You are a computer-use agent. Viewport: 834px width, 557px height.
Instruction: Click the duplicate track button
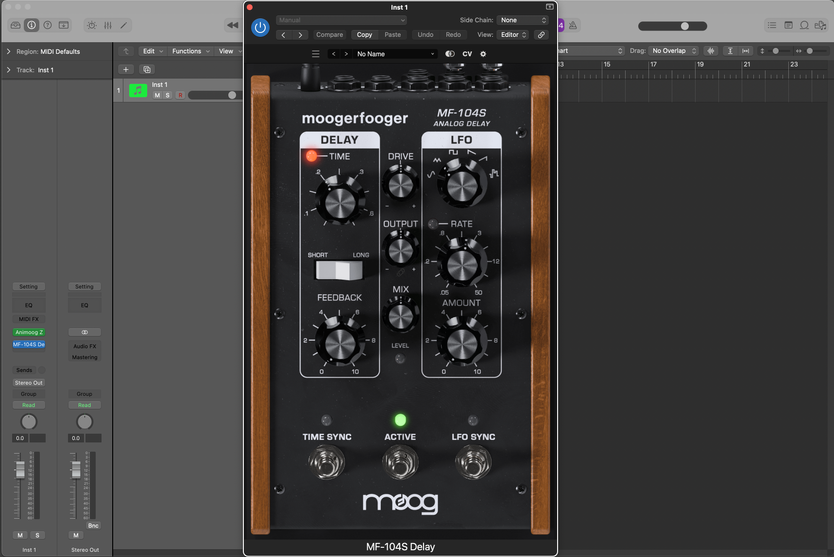(147, 69)
